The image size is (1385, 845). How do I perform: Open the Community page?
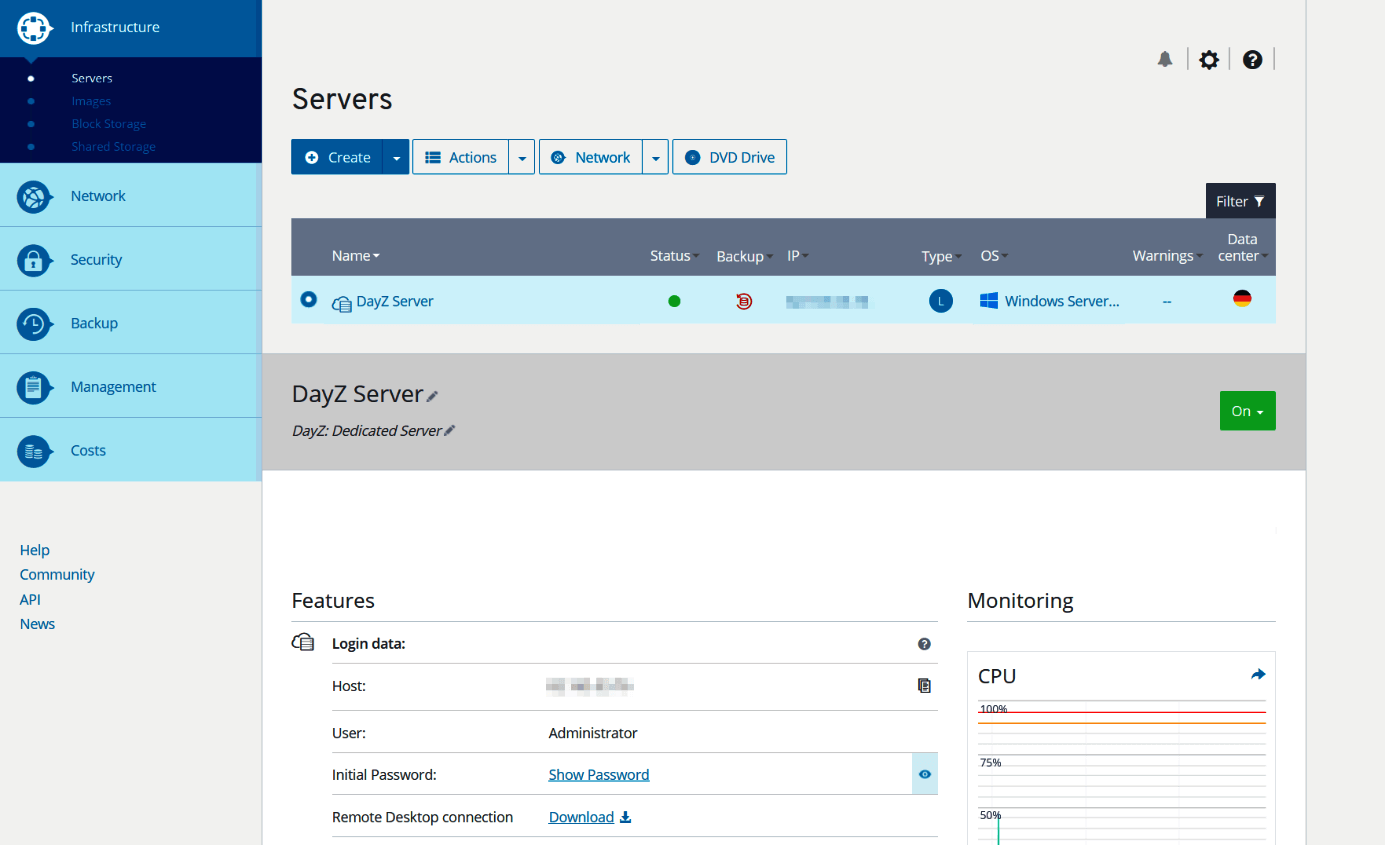click(56, 574)
